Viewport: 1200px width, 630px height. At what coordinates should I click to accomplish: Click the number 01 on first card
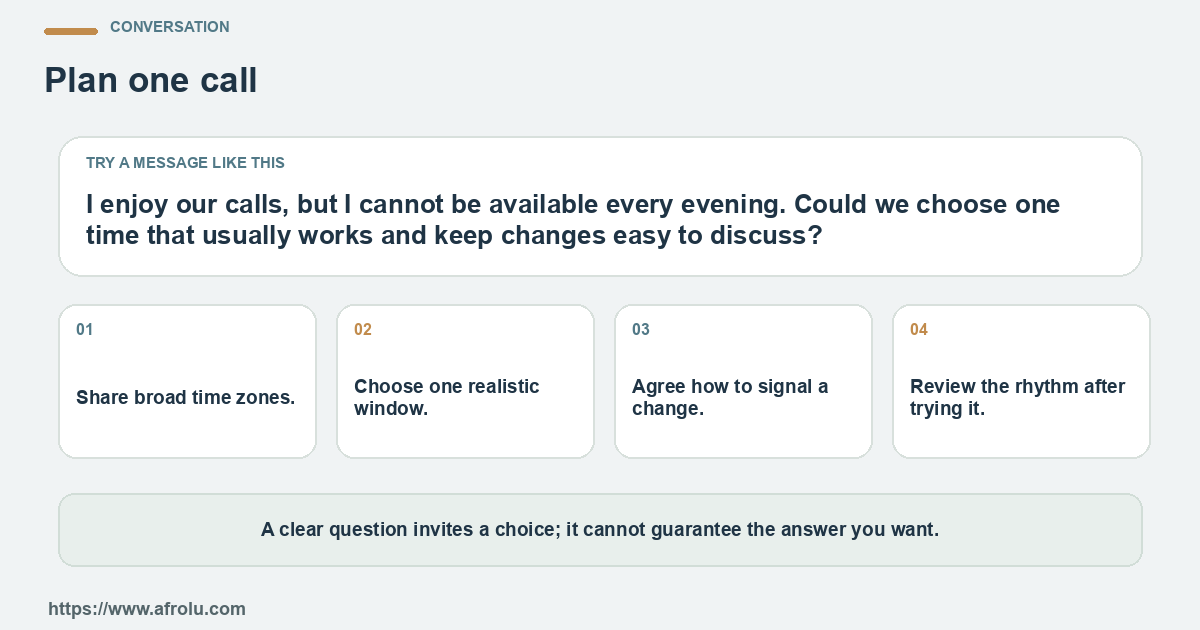pyautogui.click(x=85, y=329)
